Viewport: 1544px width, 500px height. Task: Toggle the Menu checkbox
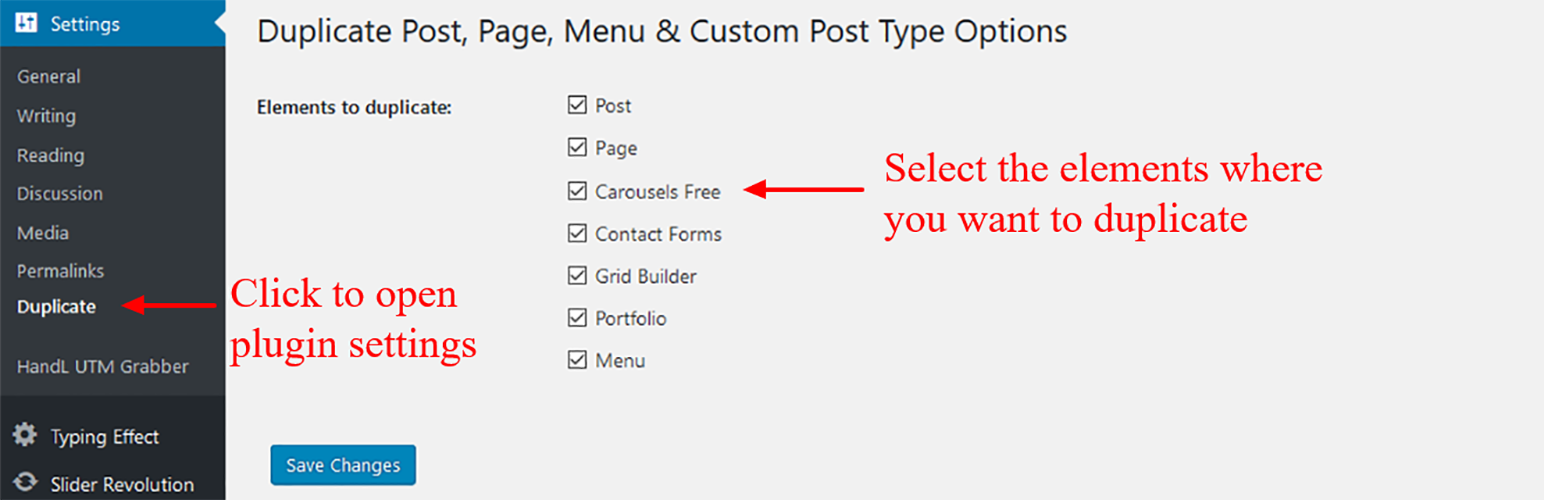pos(576,360)
